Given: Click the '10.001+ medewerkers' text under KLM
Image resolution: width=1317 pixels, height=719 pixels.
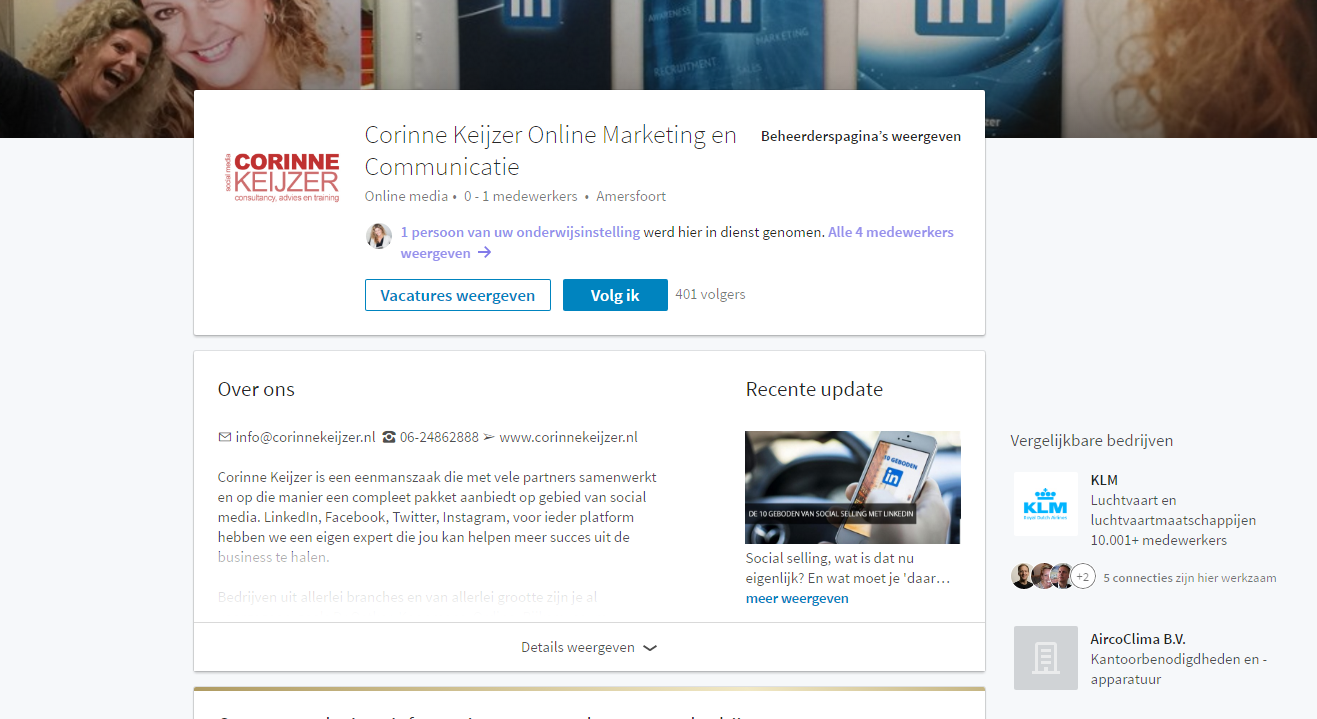Looking at the screenshot, I should (x=1159, y=540).
